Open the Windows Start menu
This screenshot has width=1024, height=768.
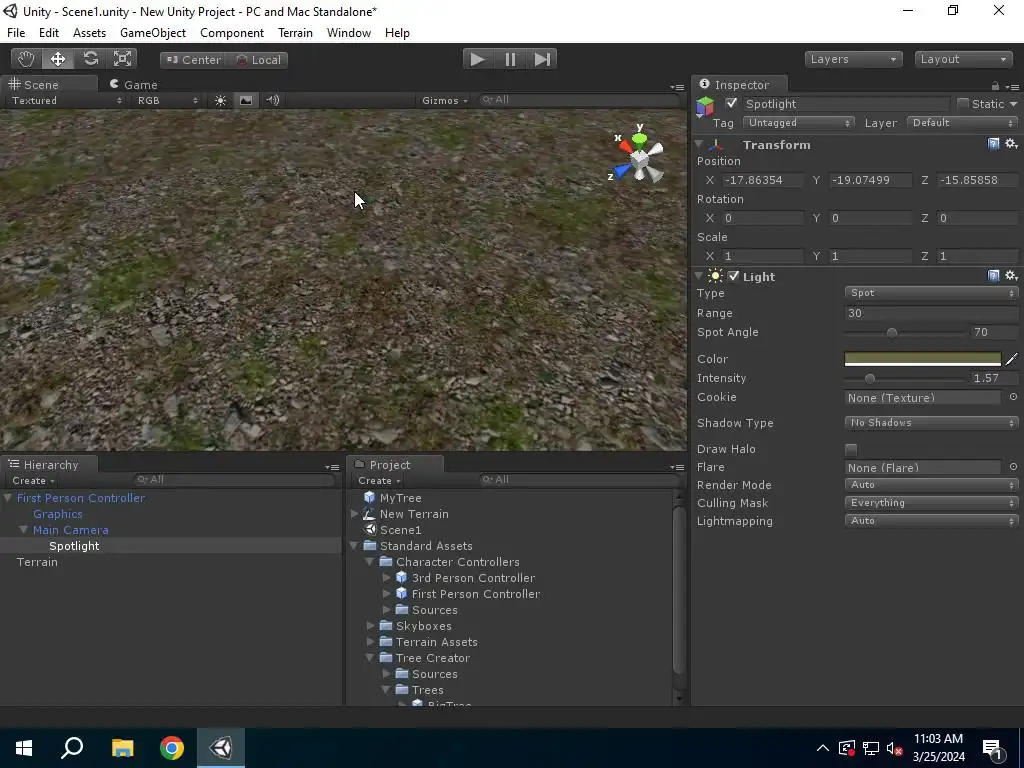tap(24, 748)
